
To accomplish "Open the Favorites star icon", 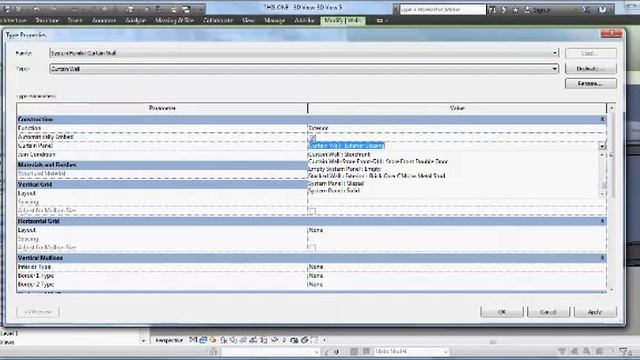I will (515, 9).
